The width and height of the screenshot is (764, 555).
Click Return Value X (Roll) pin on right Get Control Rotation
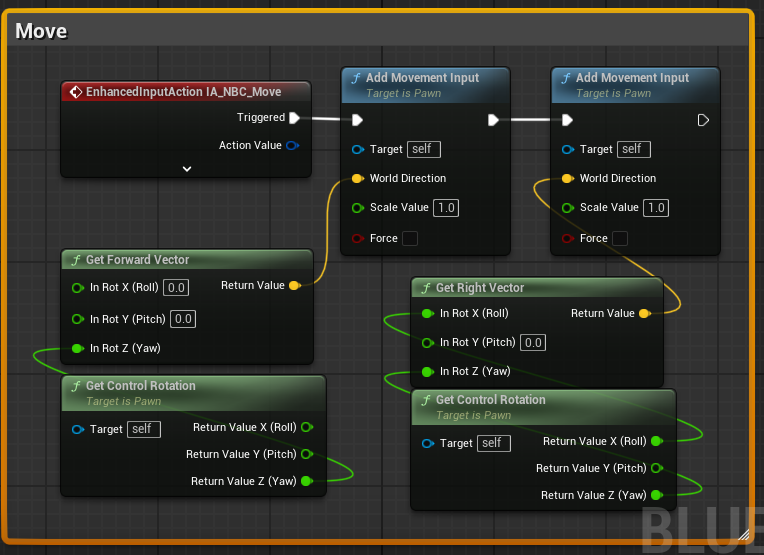coord(657,441)
